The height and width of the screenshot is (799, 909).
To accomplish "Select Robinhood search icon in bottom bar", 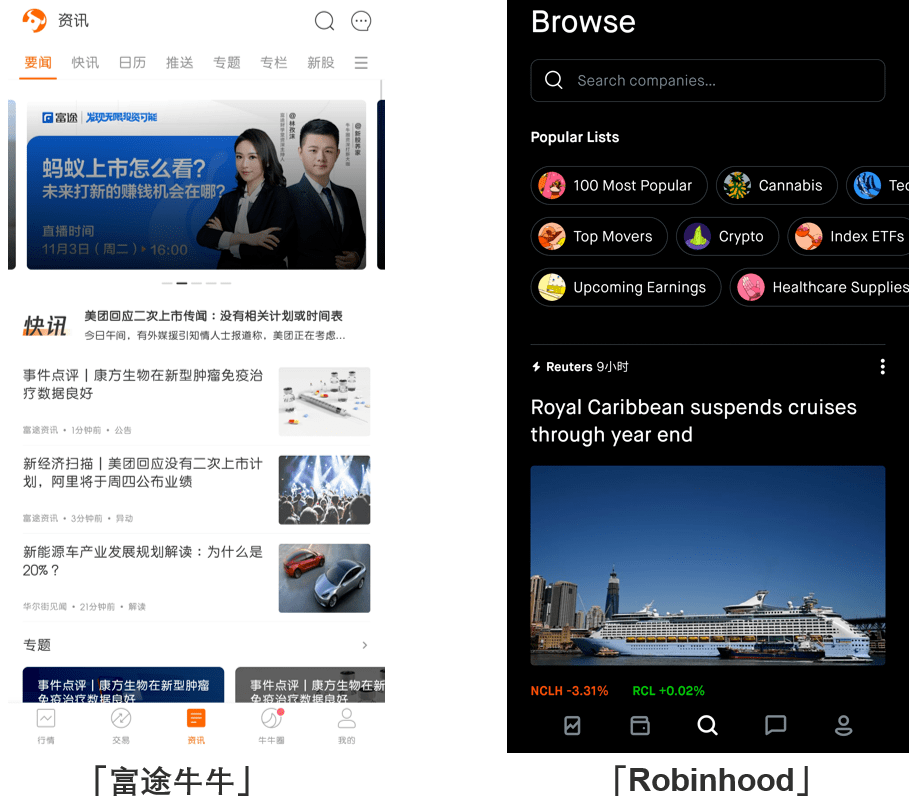I will pos(707,725).
